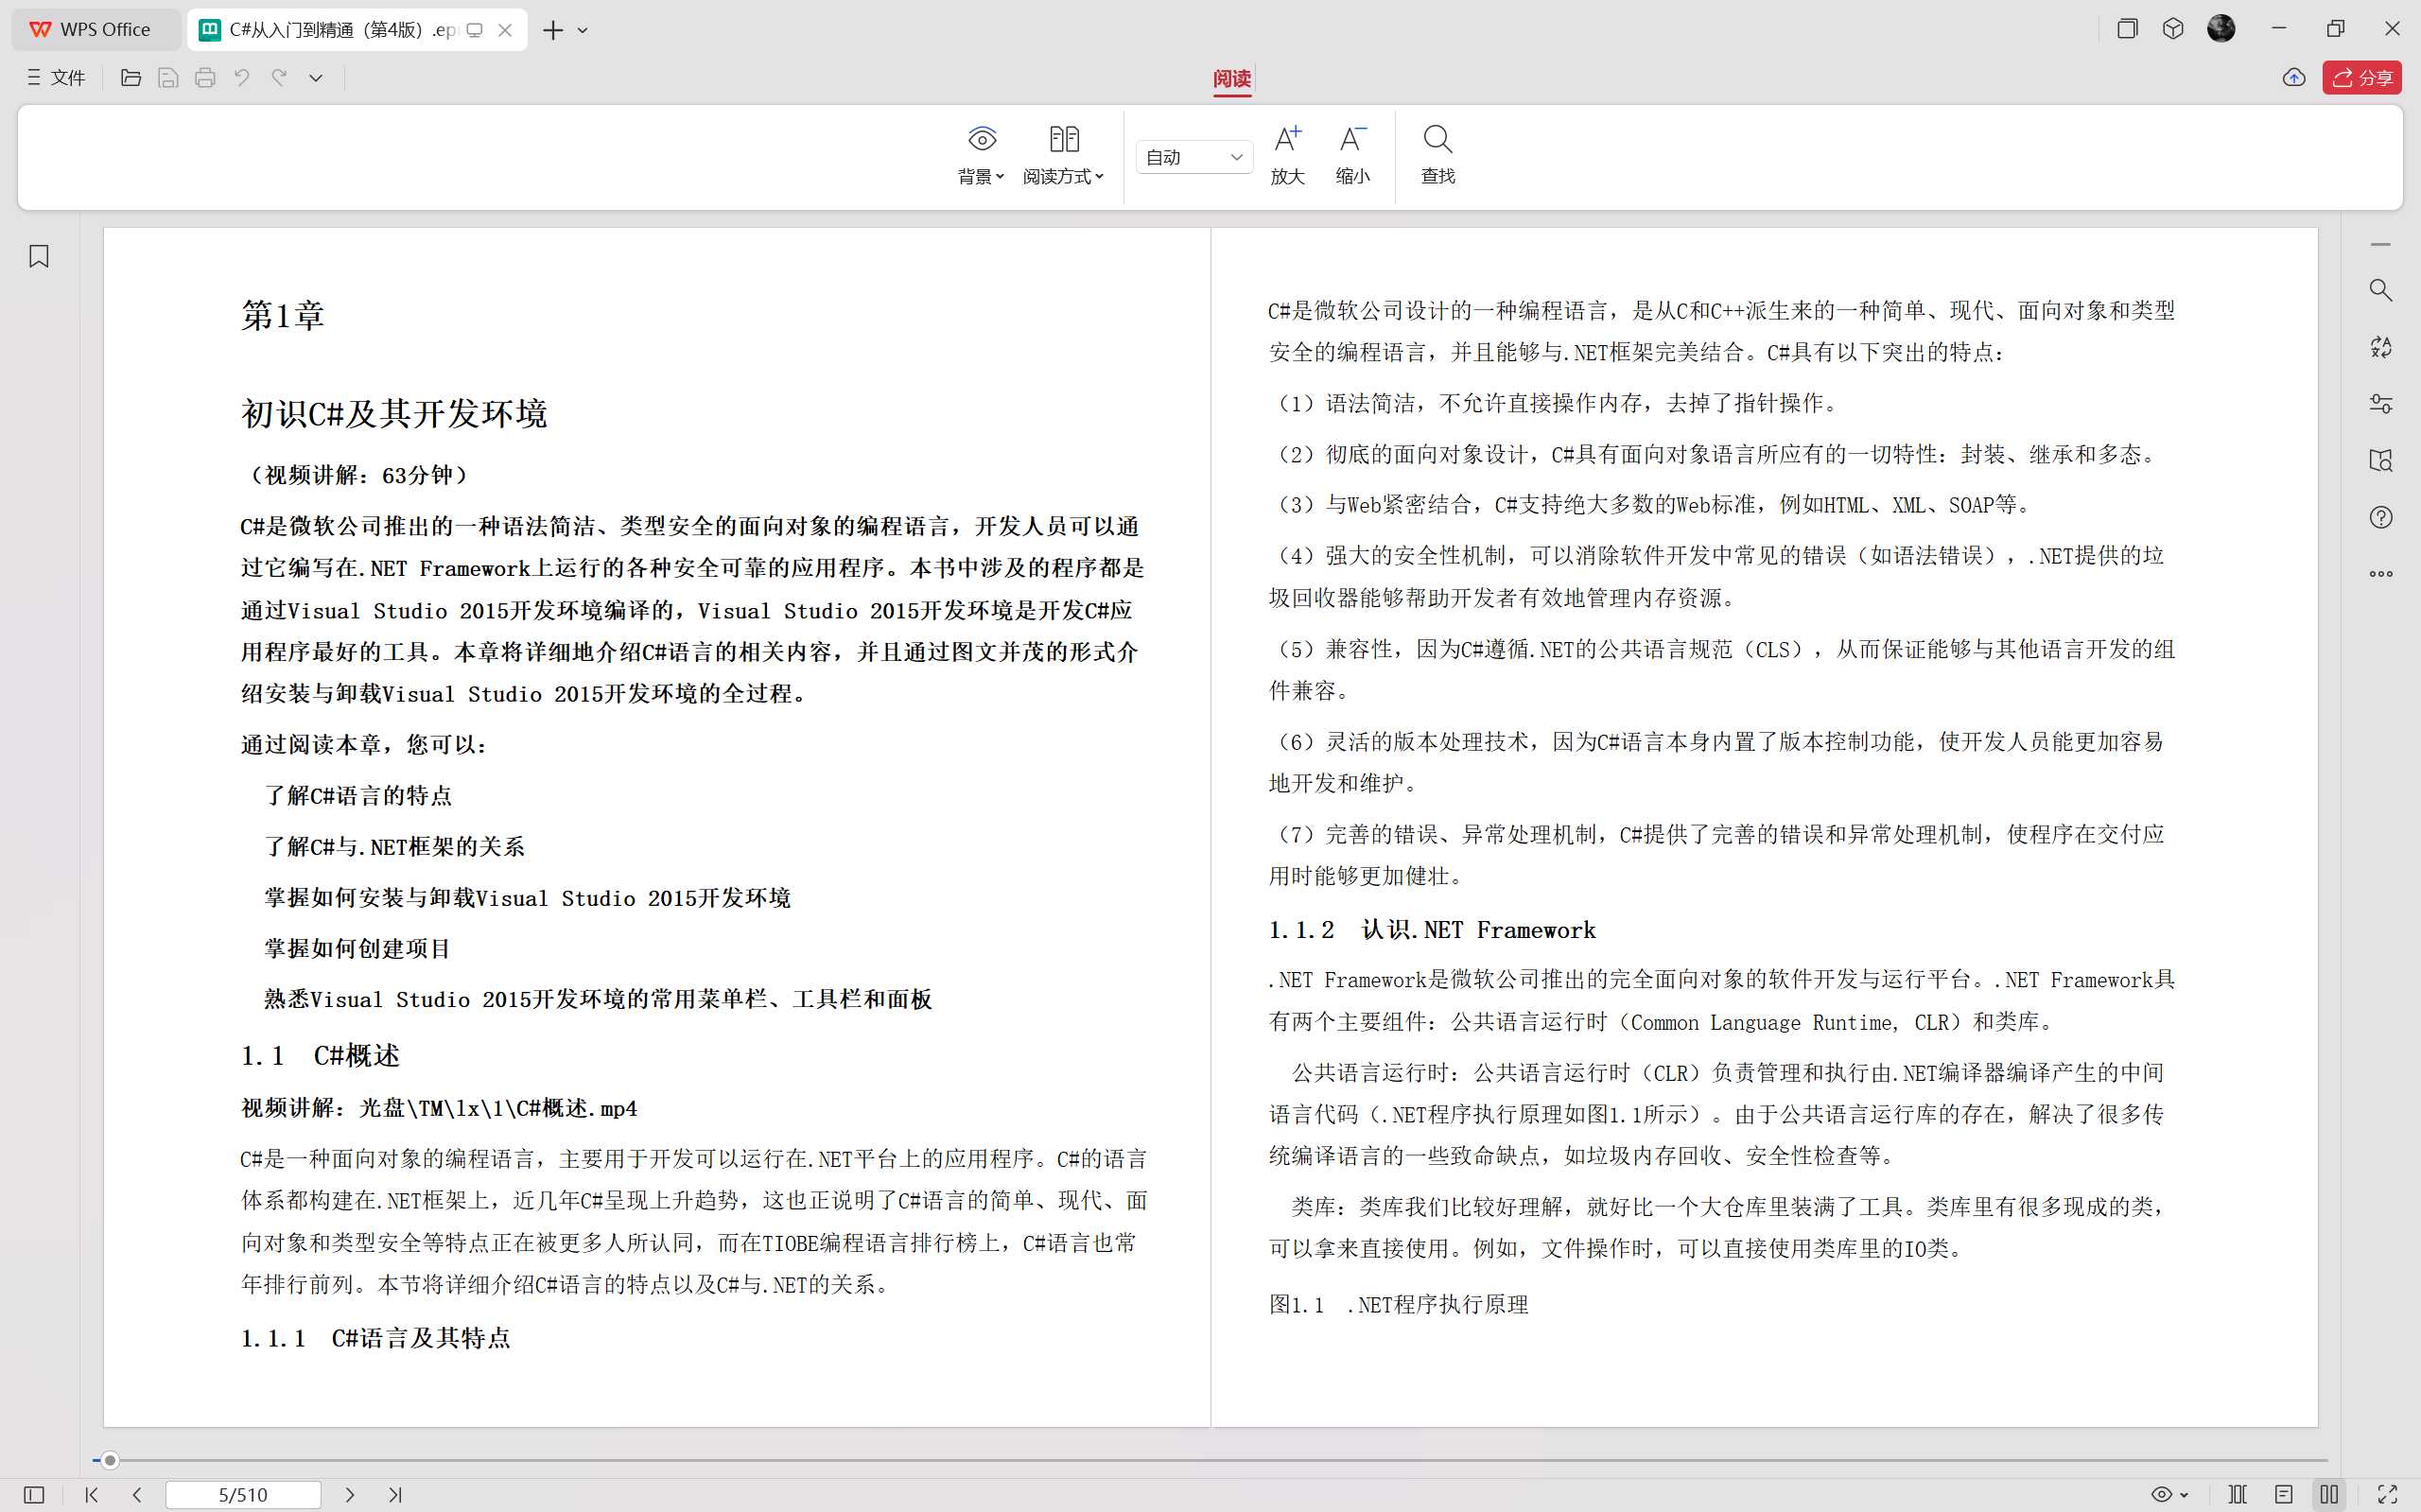Click the more options ellipsis in sidebar
Image resolution: width=2421 pixels, height=1512 pixels.
(2381, 574)
